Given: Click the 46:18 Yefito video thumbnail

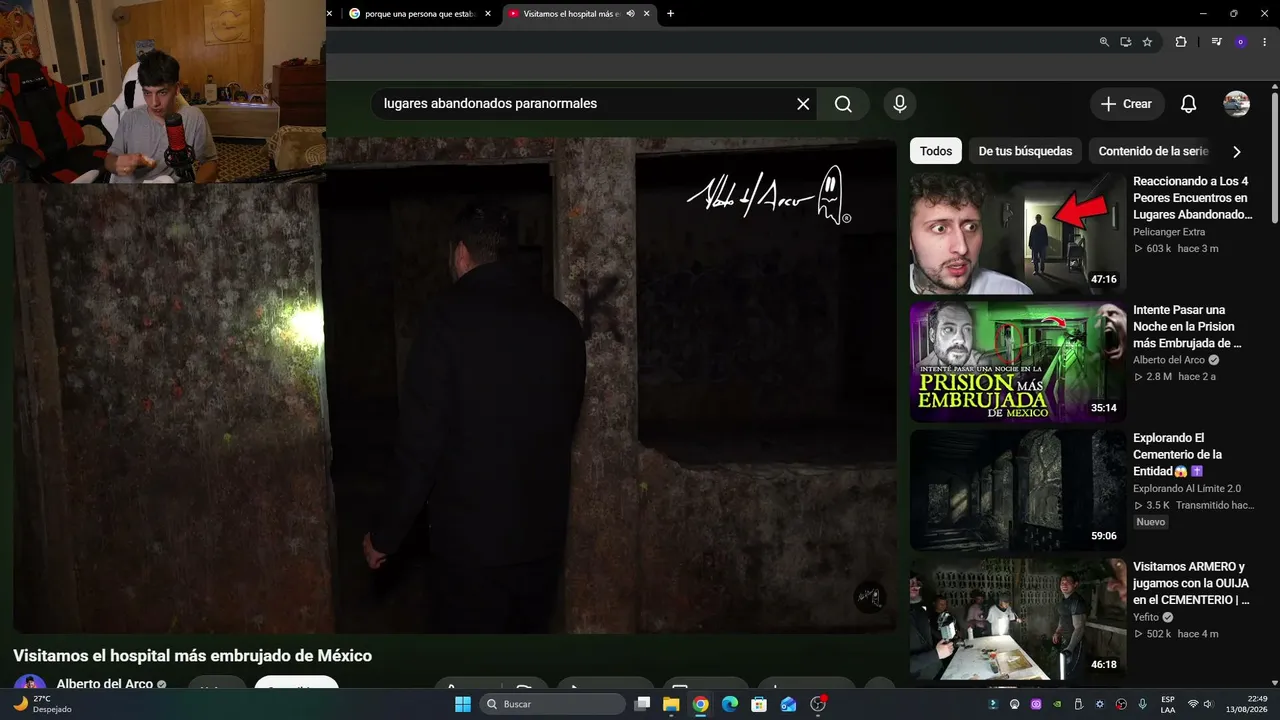Looking at the screenshot, I should pyautogui.click(x=1018, y=618).
